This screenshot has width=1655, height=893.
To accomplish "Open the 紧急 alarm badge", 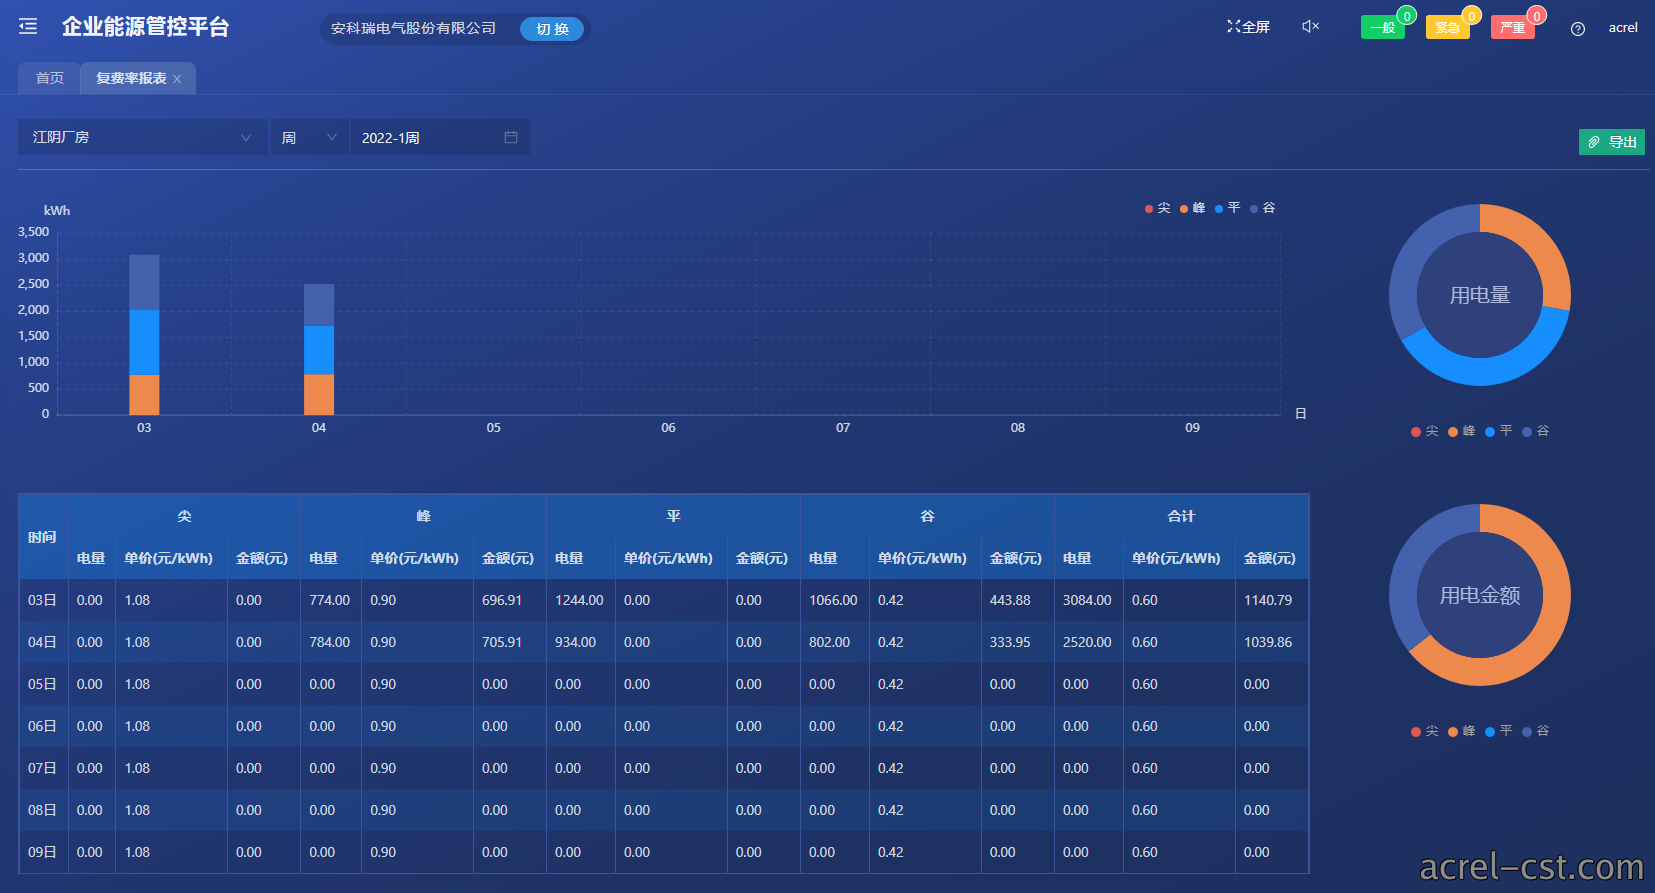I will (1448, 27).
